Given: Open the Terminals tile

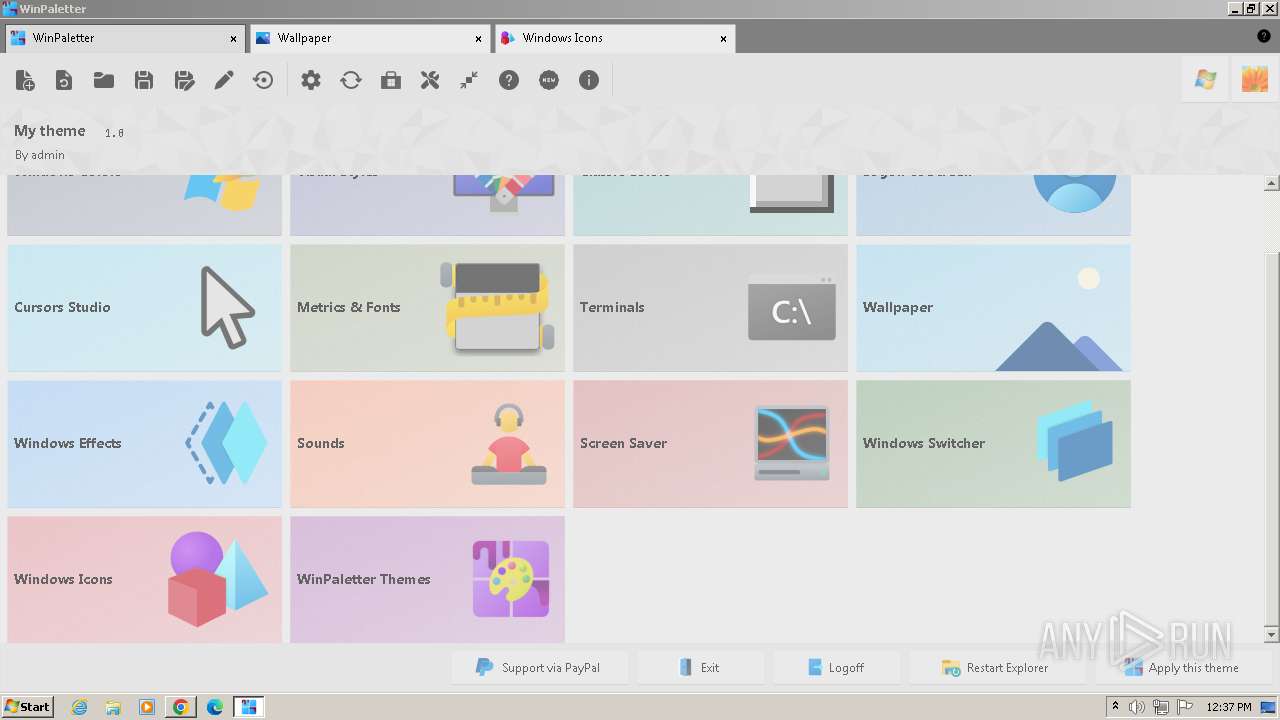Looking at the screenshot, I should 710,308.
